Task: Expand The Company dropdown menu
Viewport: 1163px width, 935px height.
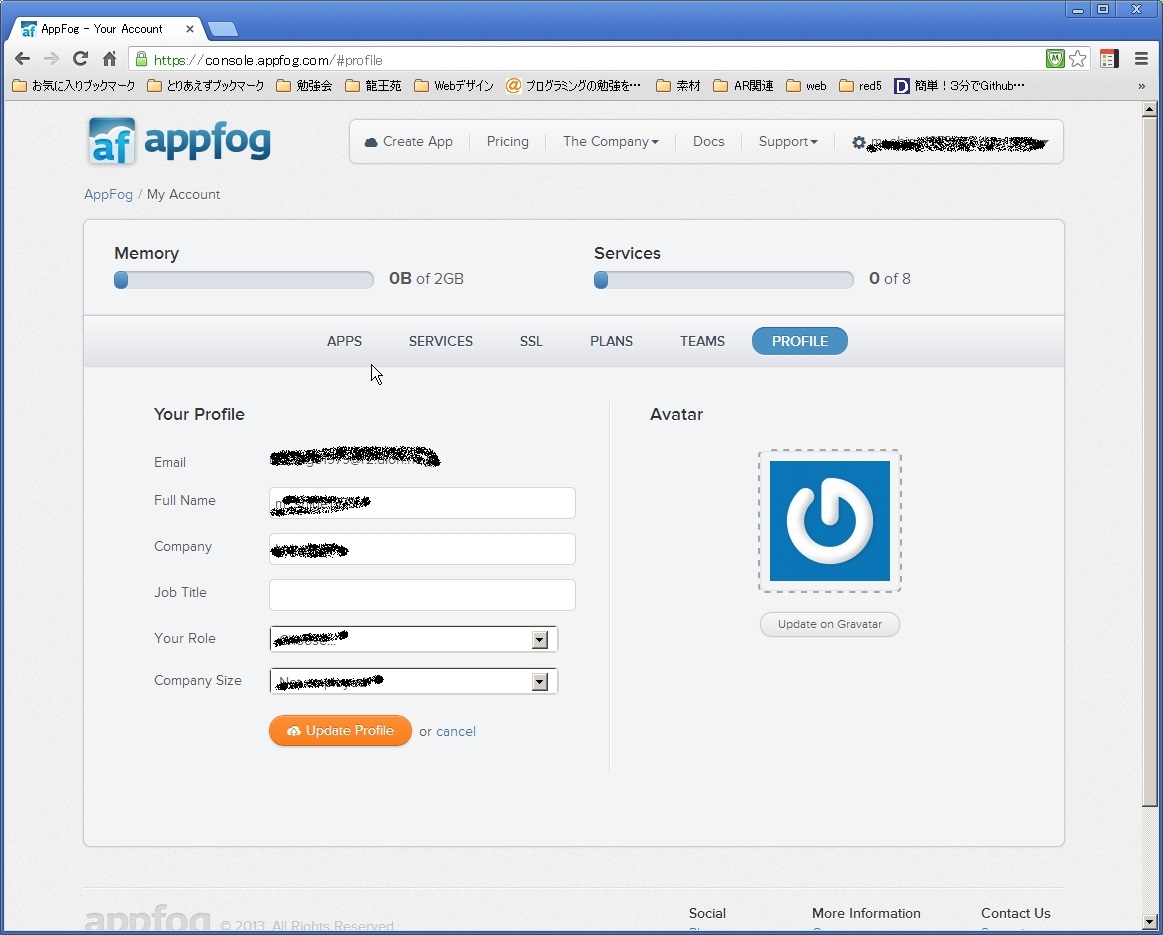Action: point(610,142)
